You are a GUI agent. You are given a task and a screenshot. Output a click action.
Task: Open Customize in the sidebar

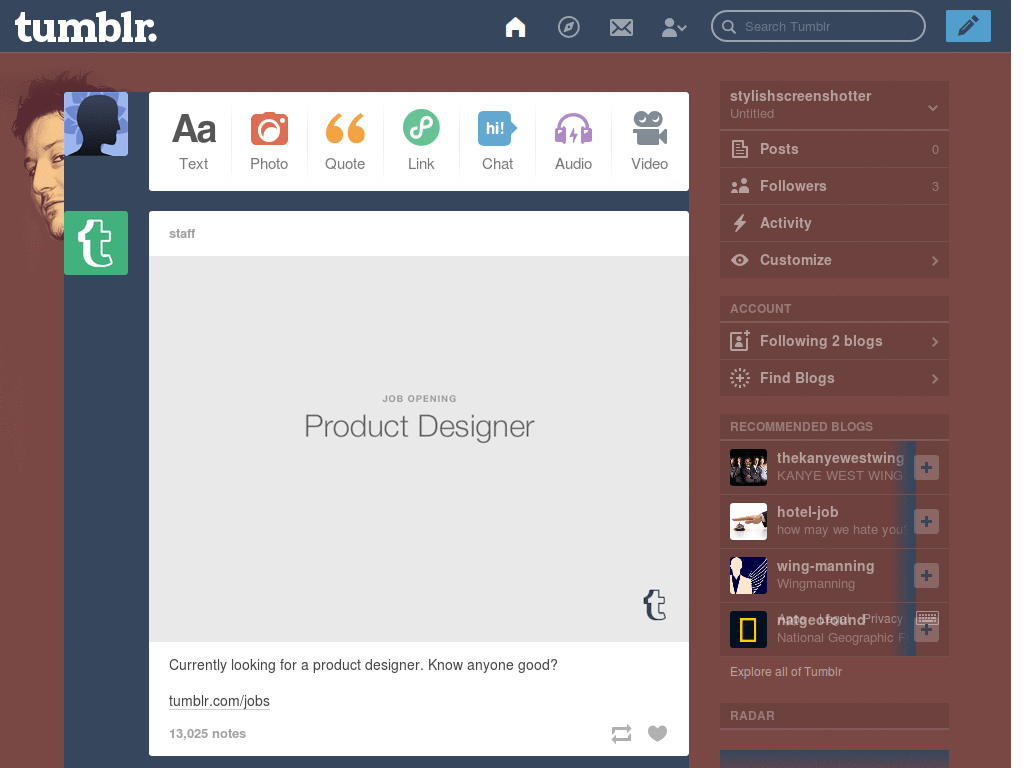pyautogui.click(x=834, y=260)
